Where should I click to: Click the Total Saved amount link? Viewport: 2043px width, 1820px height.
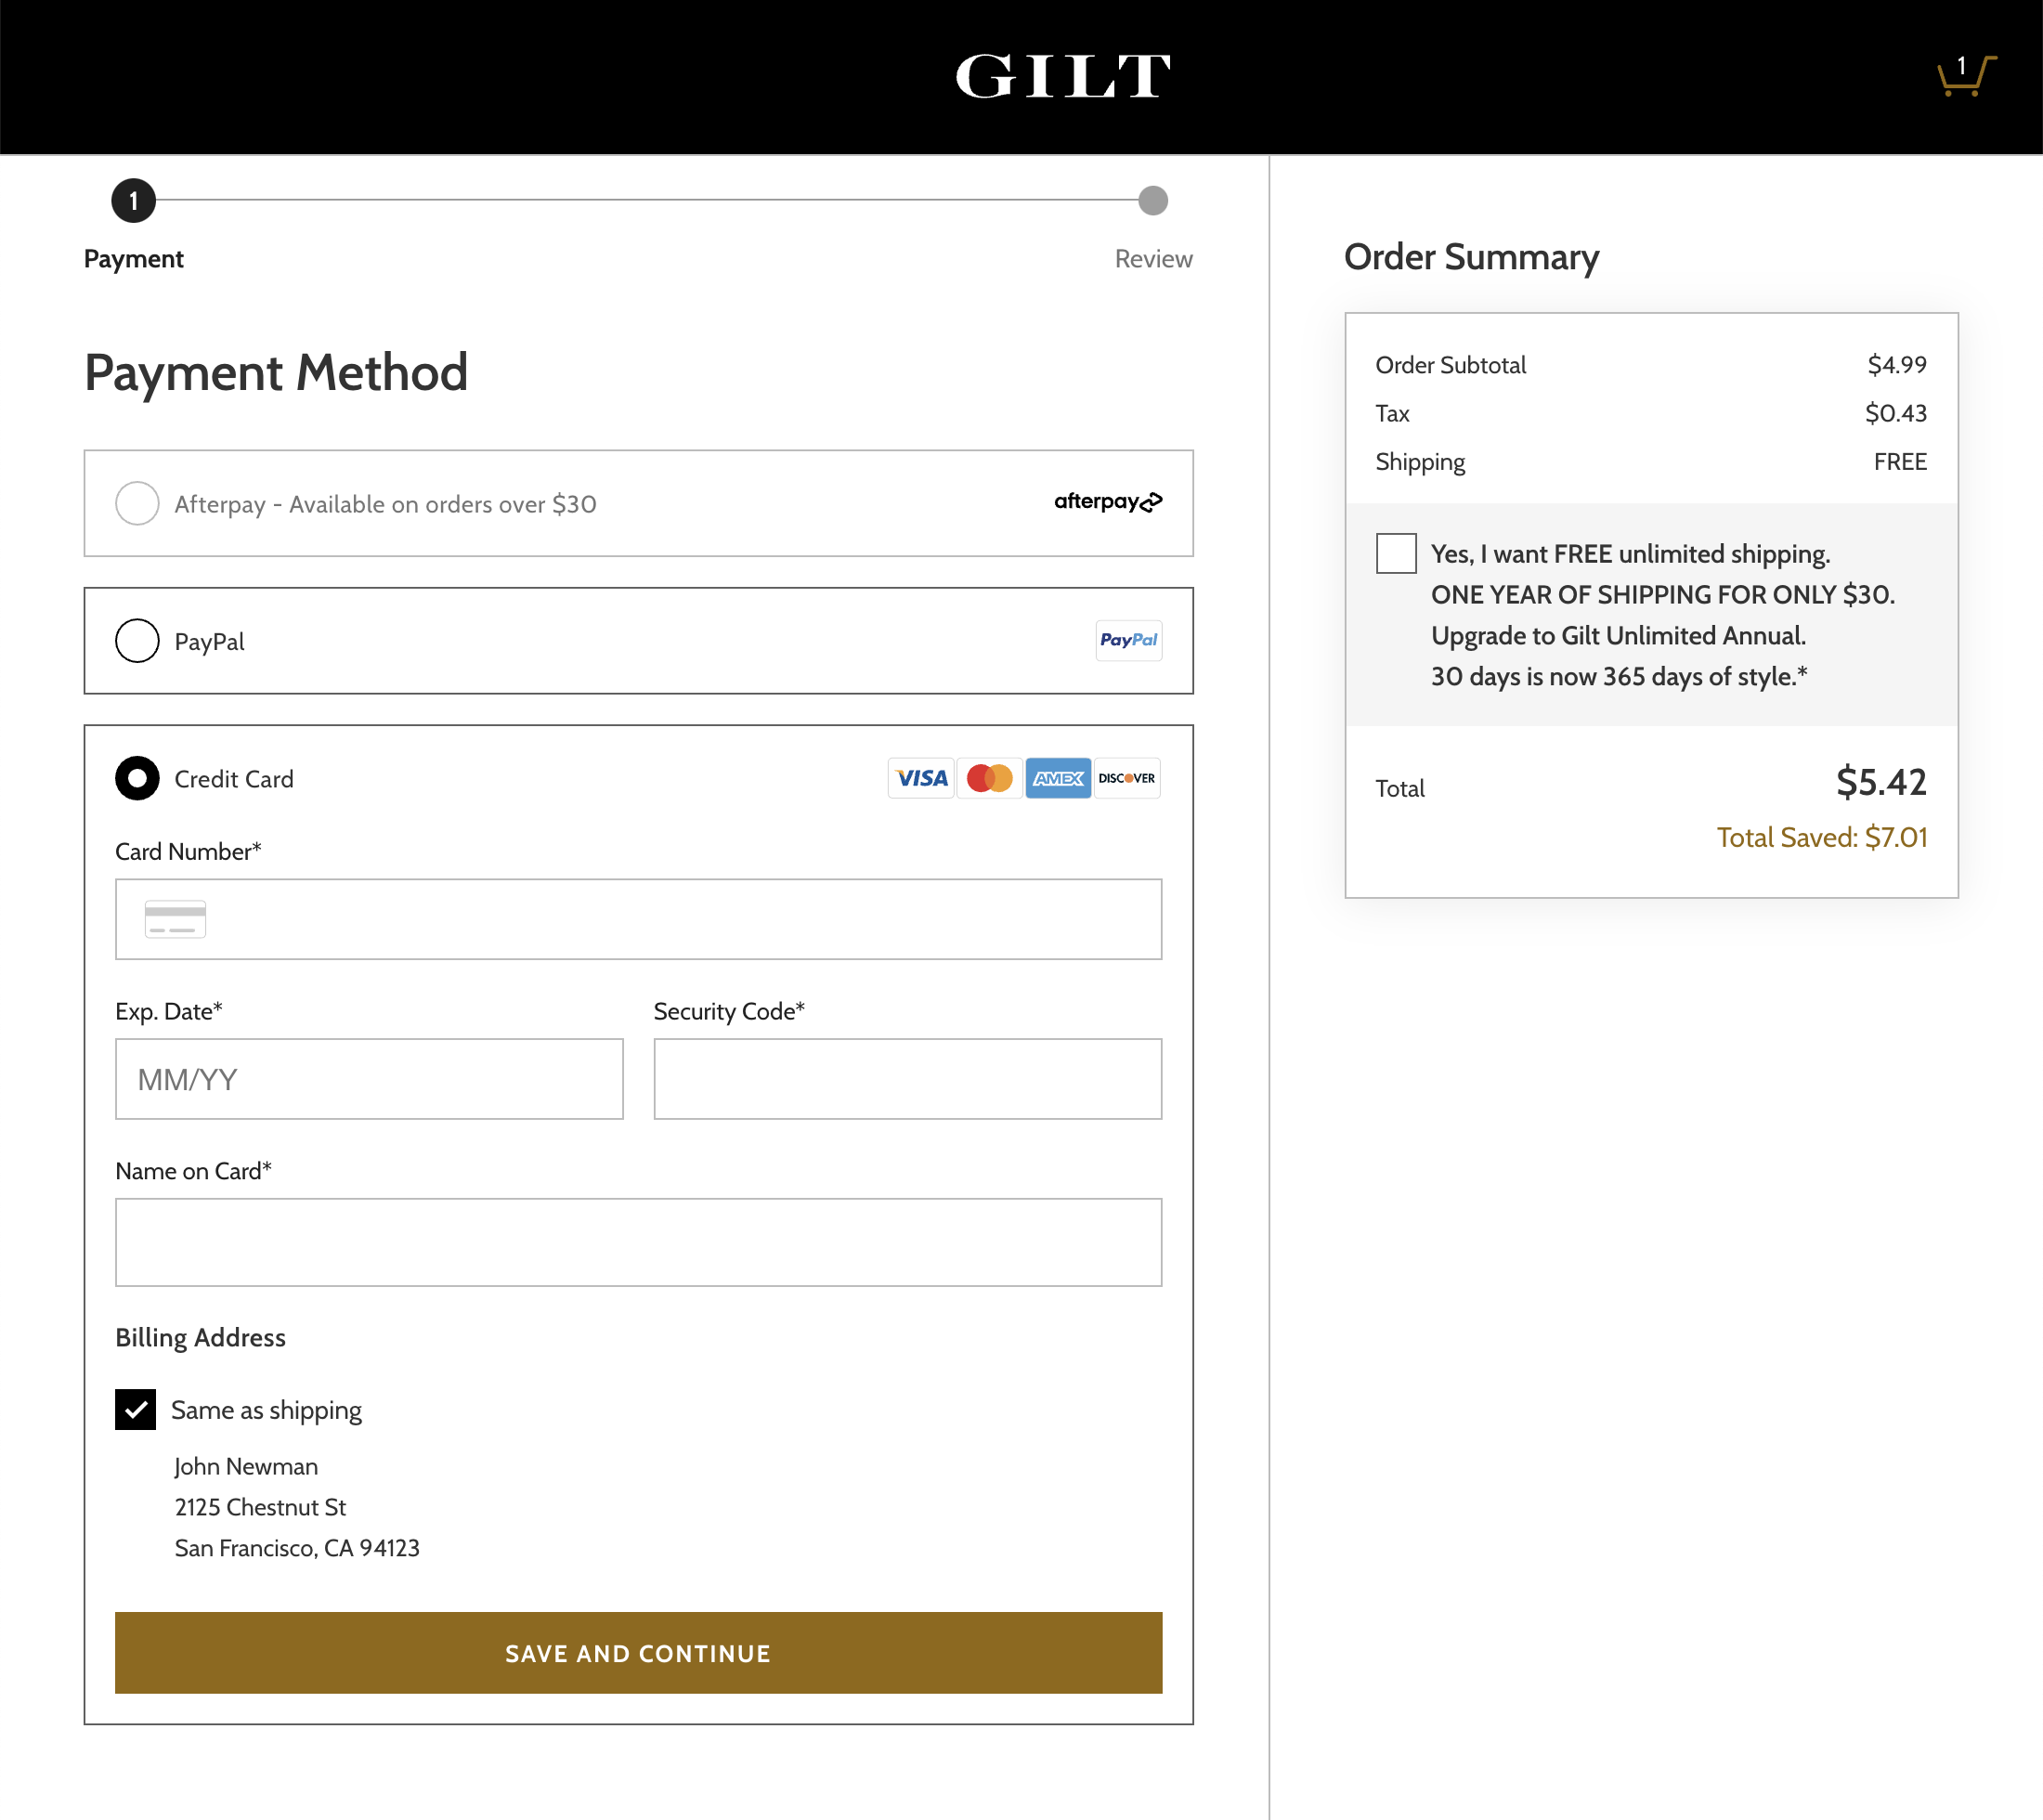click(1821, 837)
